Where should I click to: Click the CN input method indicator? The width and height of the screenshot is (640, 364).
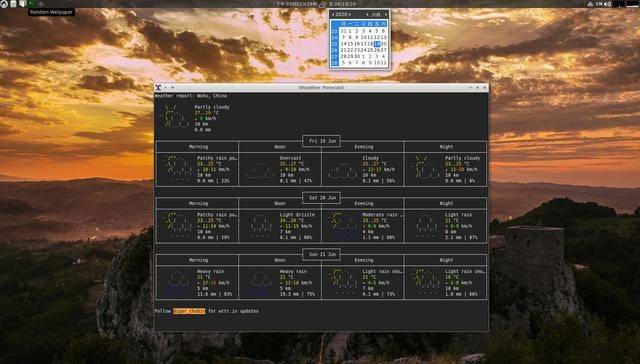click(599, 4)
